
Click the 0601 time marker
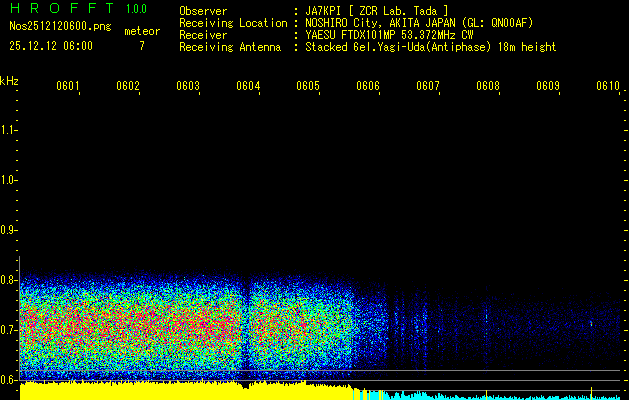click(x=68, y=87)
